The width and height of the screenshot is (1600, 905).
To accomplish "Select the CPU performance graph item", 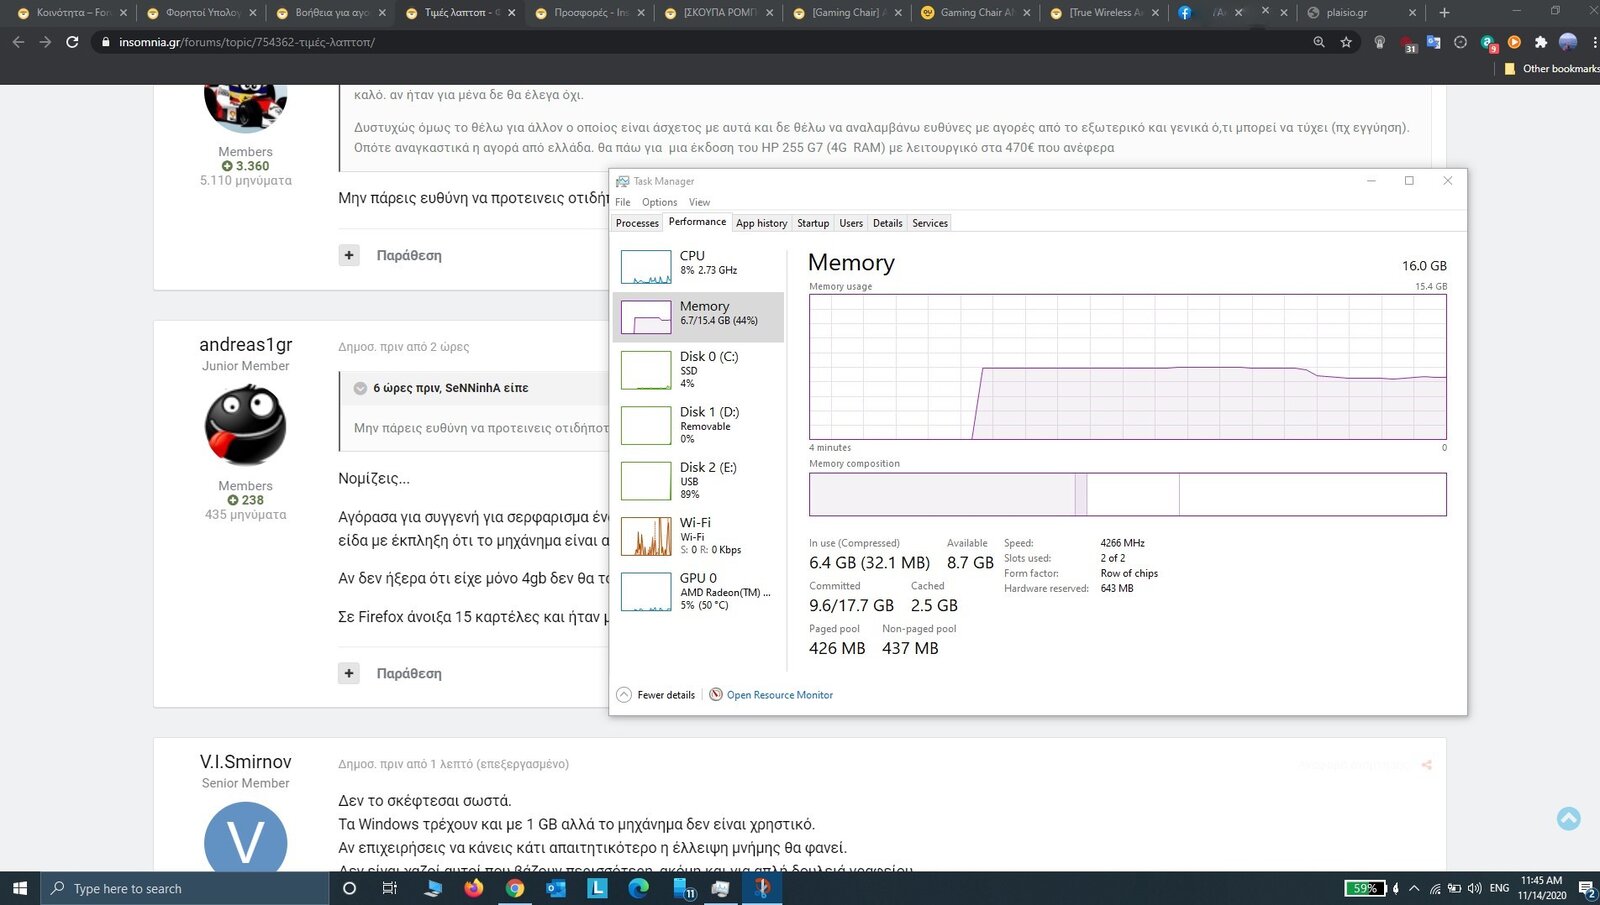I will pos(697,266).
